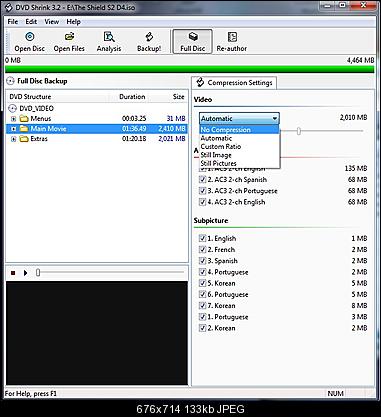The height and width of the screenshot is (417, 381).
Task: Click the green disc size bar
Action: [x=190, y=69]
